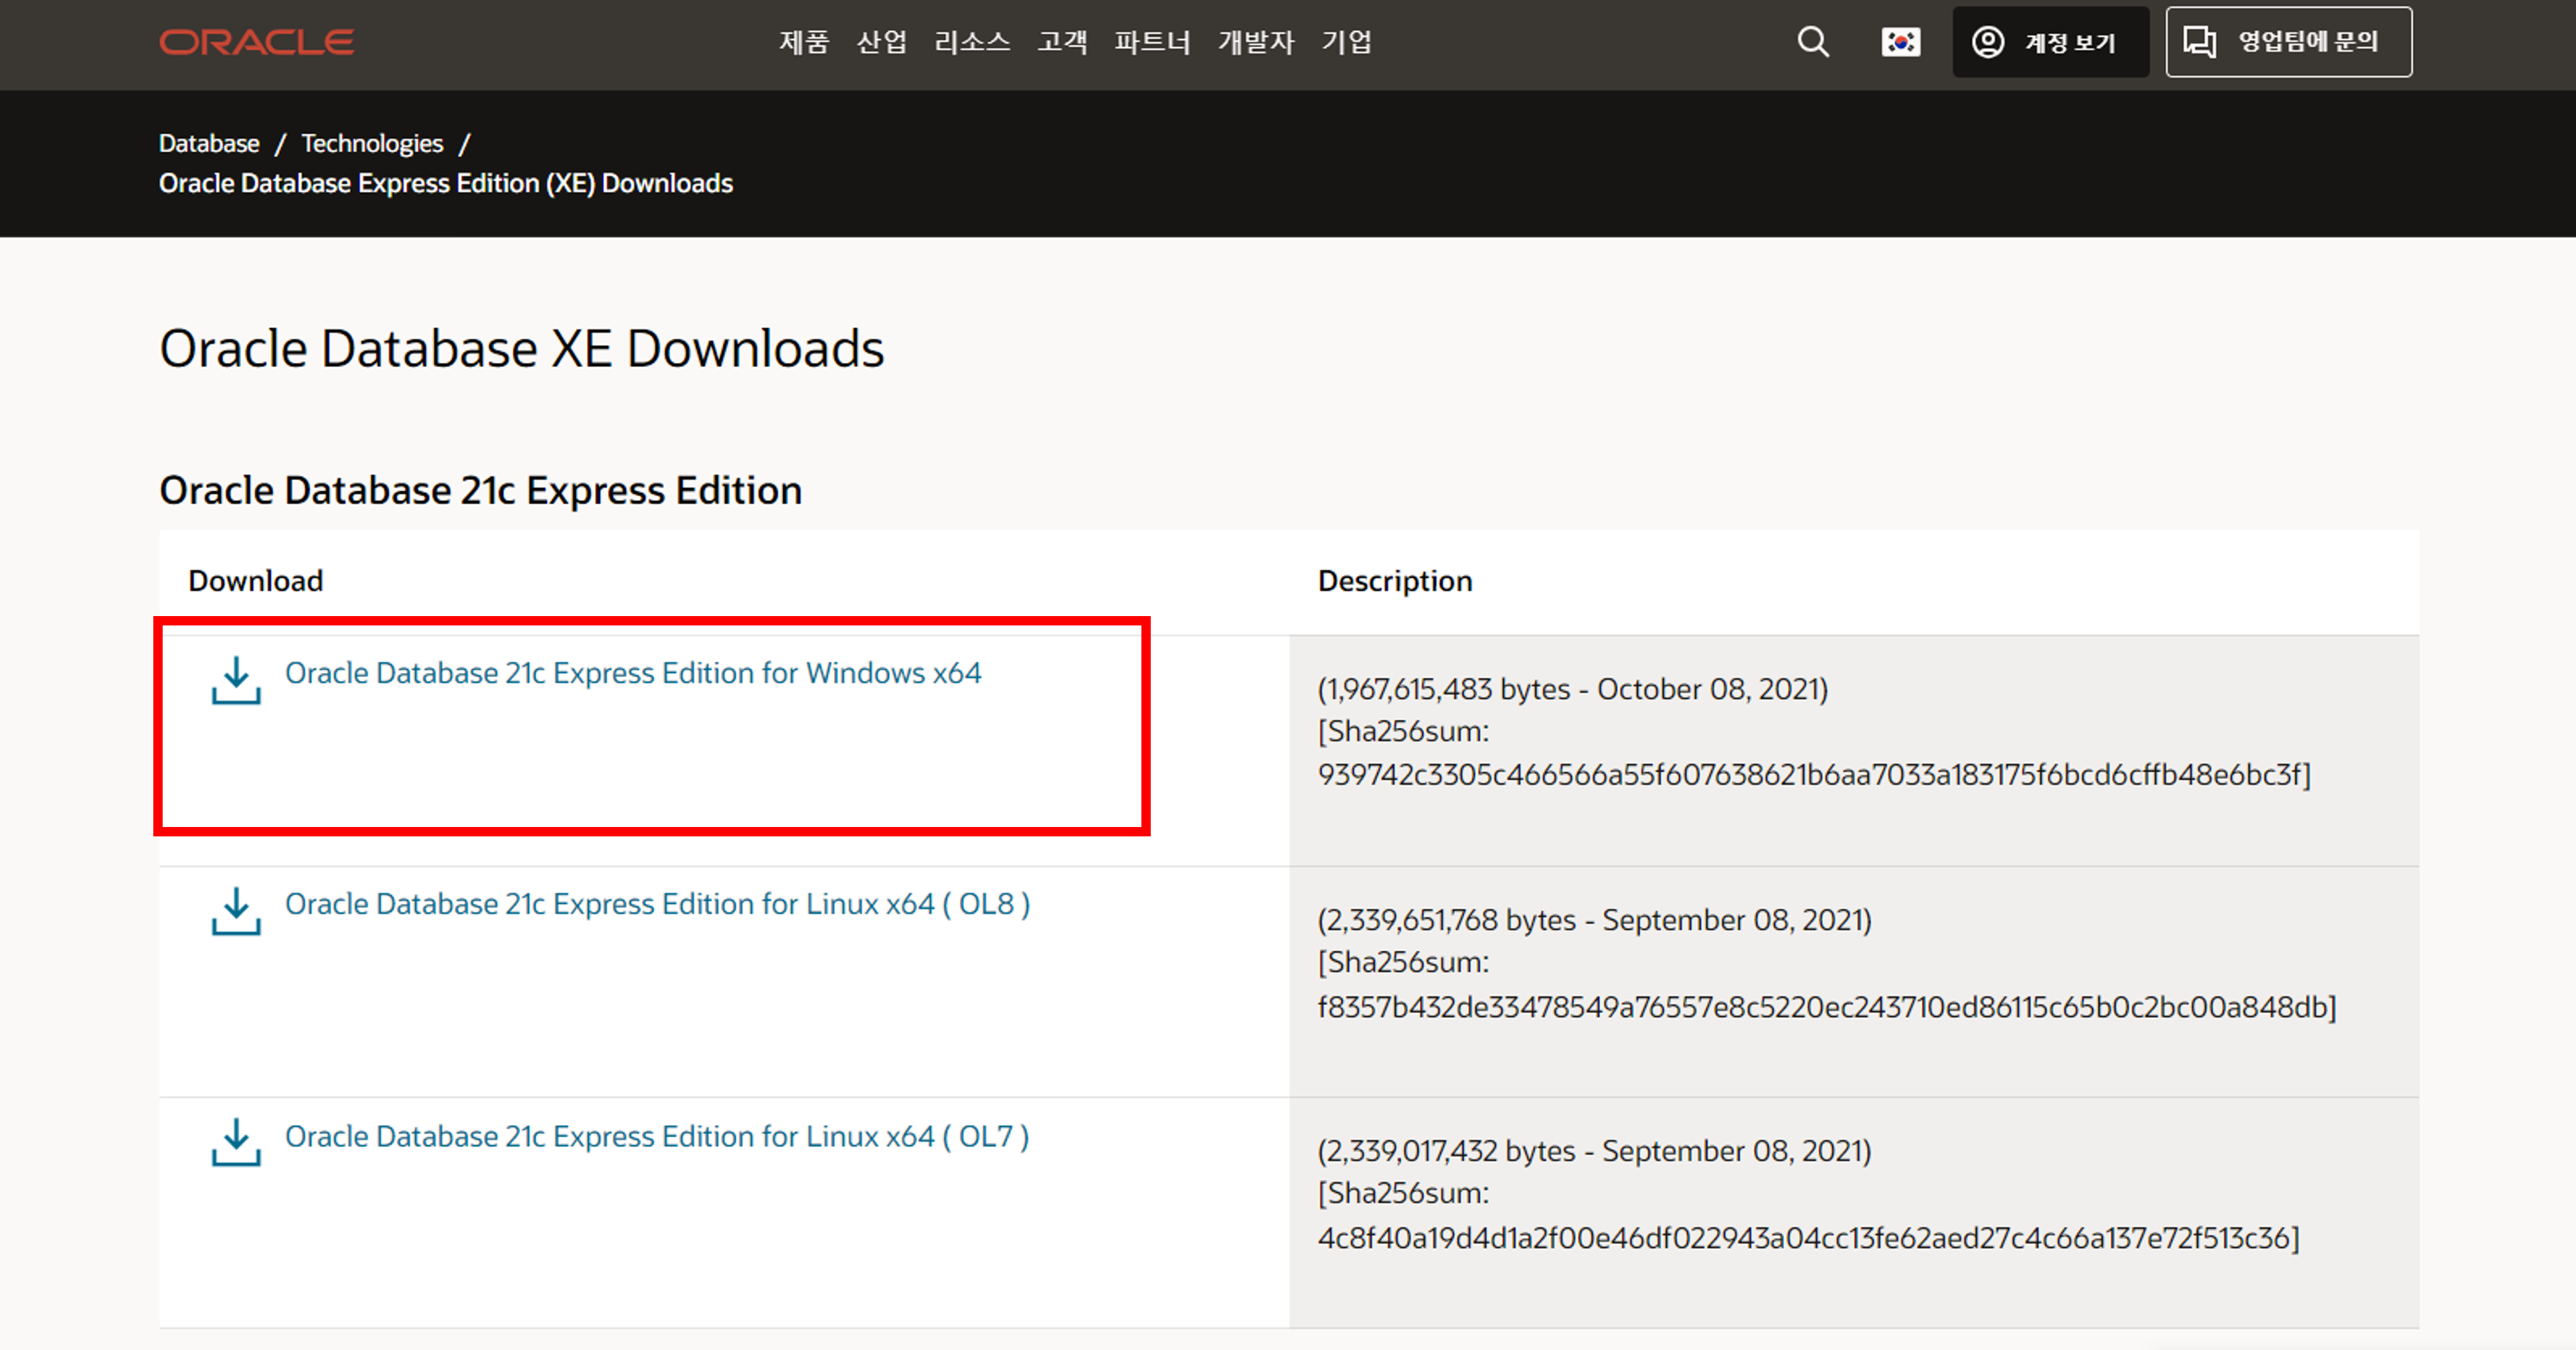Download Oracle Database 21c Linux x64 OL8
The height and width of the screenshot is (1350, 2576).
(657, 904)
